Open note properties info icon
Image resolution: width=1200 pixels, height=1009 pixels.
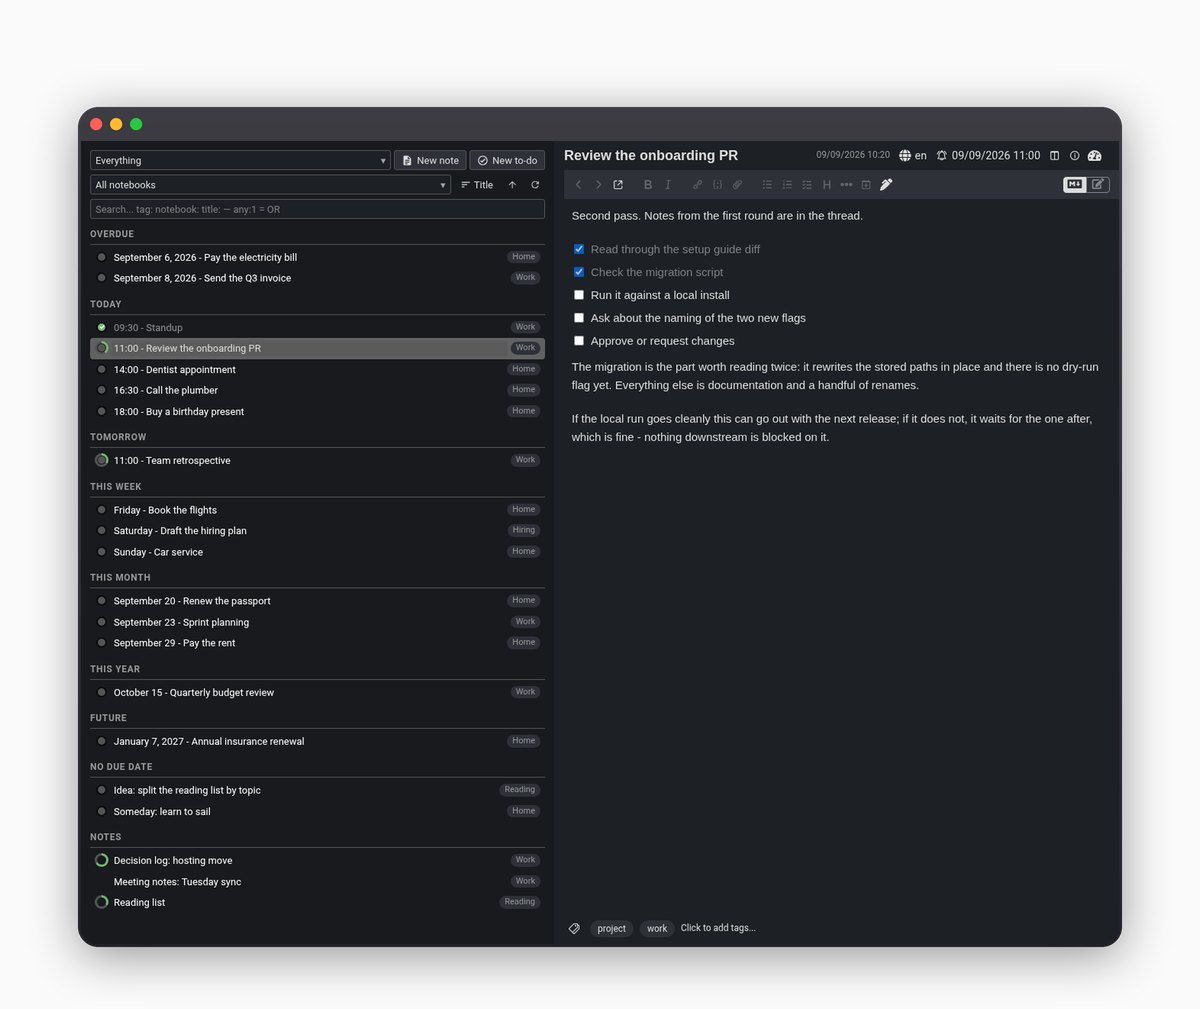[1074, 156]
